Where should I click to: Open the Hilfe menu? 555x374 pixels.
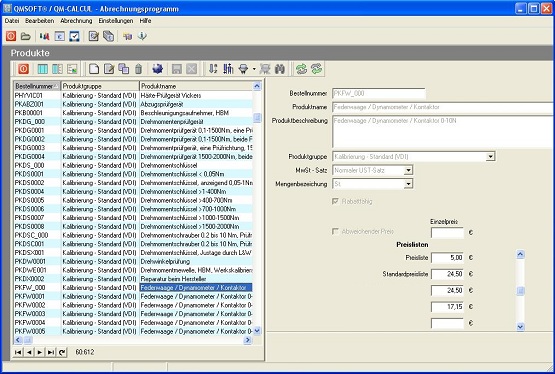(x=145, y=21)
